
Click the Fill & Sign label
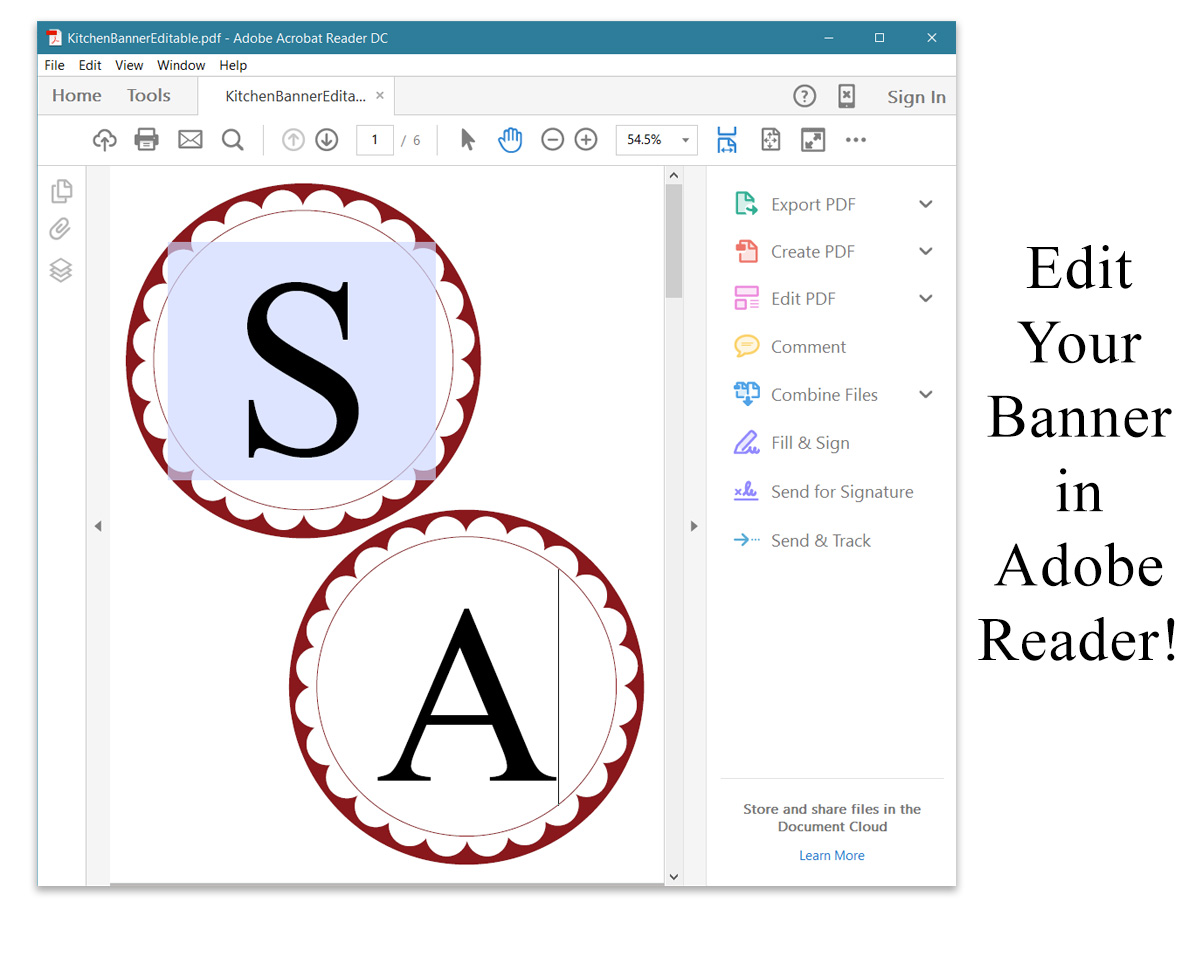tap(810, 443)
